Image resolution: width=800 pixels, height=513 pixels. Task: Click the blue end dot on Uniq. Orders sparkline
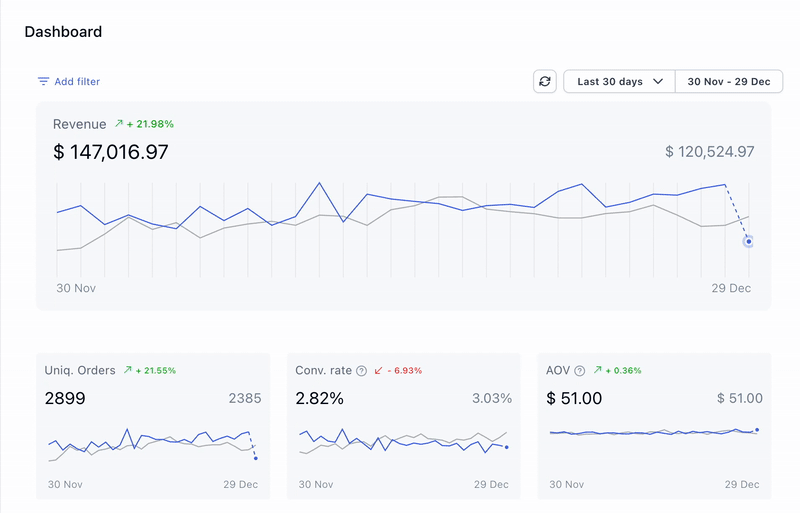coord(256,458)
